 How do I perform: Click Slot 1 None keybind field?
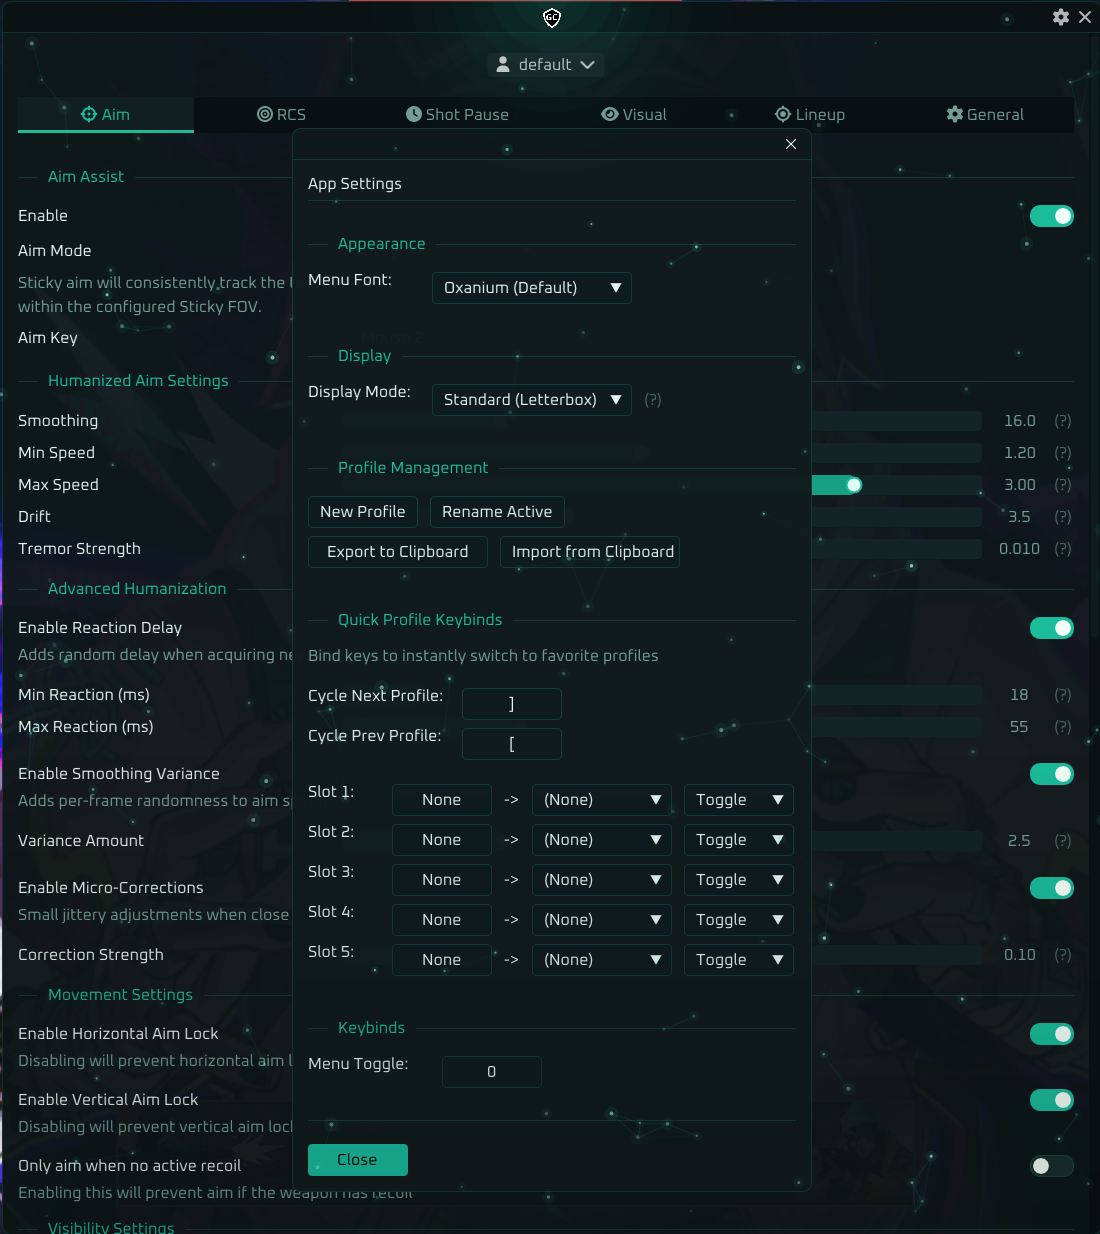(x=442, y=800)
